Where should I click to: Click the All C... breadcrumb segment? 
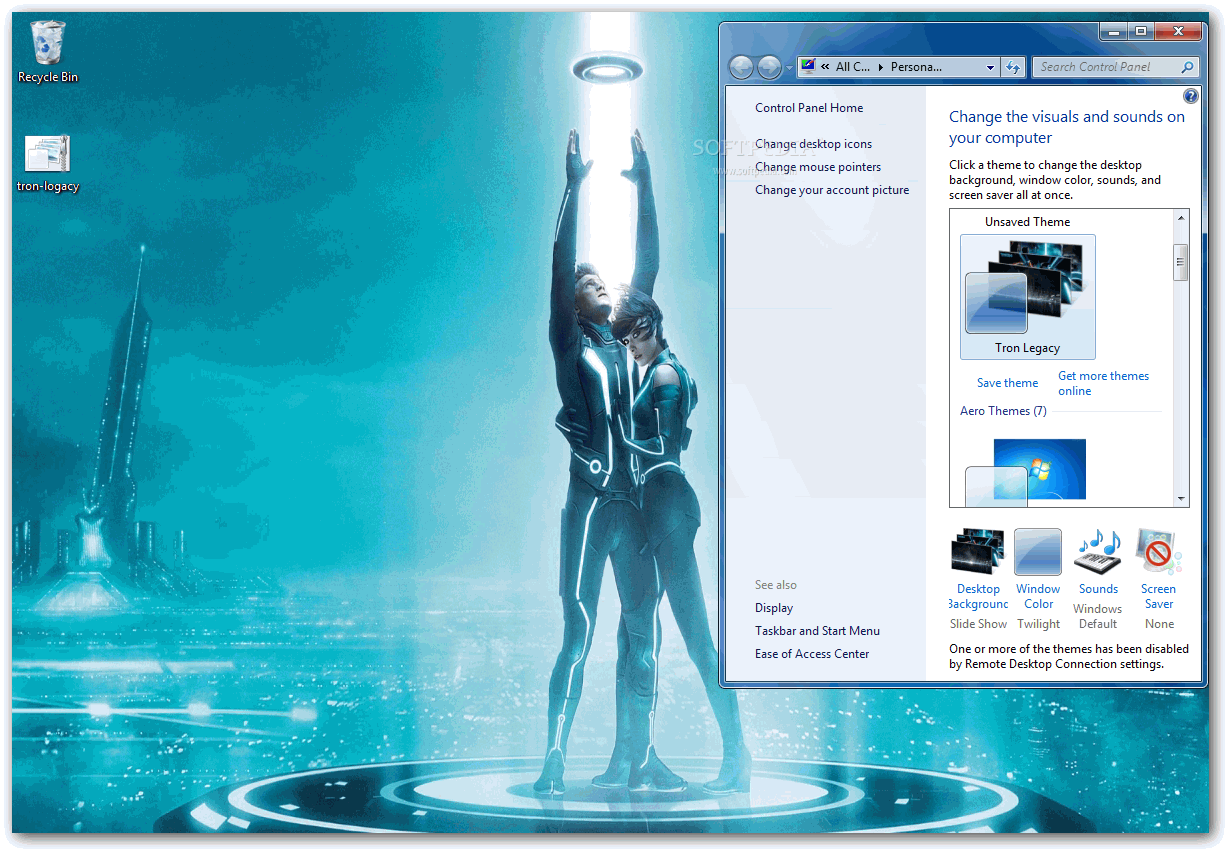pyautogui.click(x=853, y=67)
